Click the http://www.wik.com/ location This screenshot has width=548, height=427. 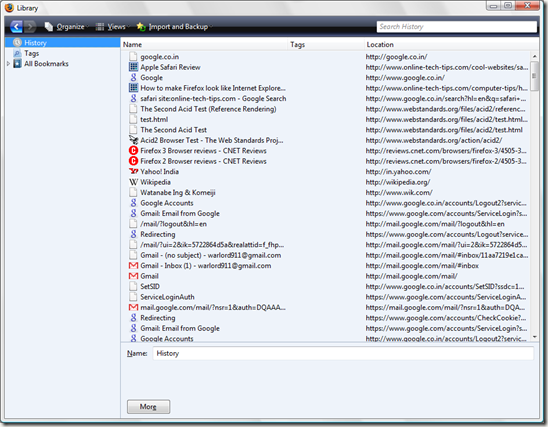click(x=399, y=192)
